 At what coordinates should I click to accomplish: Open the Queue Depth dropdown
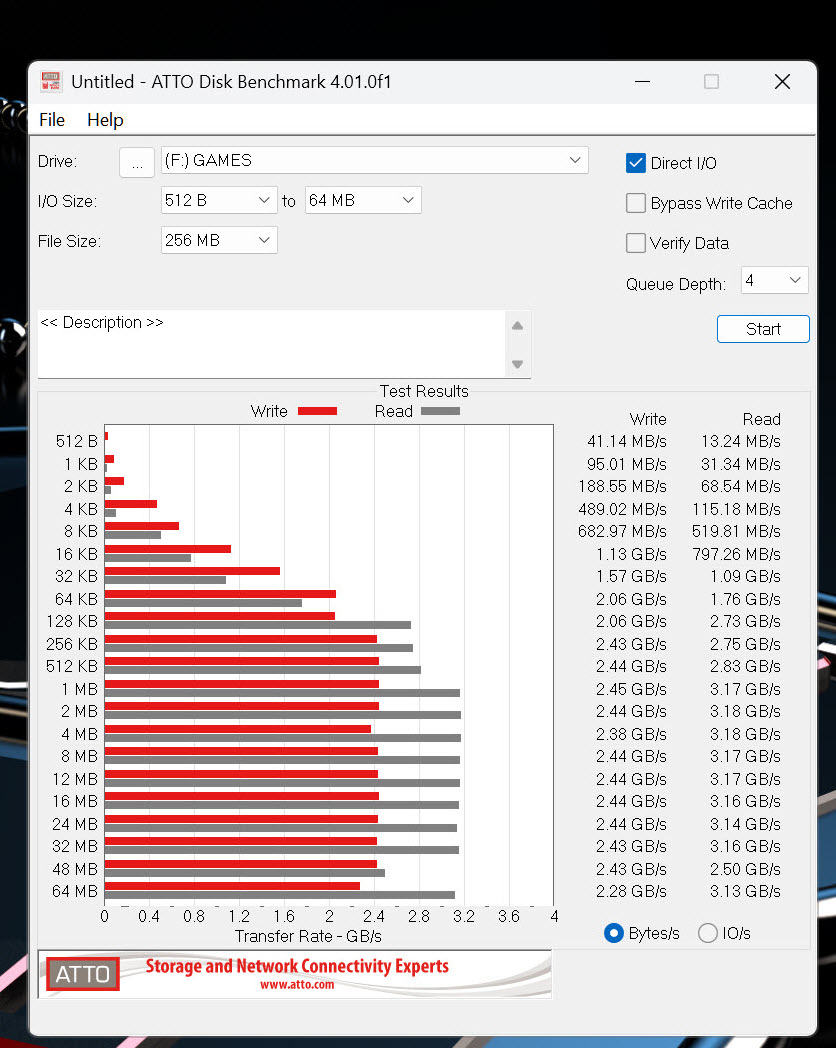(775, 281)
